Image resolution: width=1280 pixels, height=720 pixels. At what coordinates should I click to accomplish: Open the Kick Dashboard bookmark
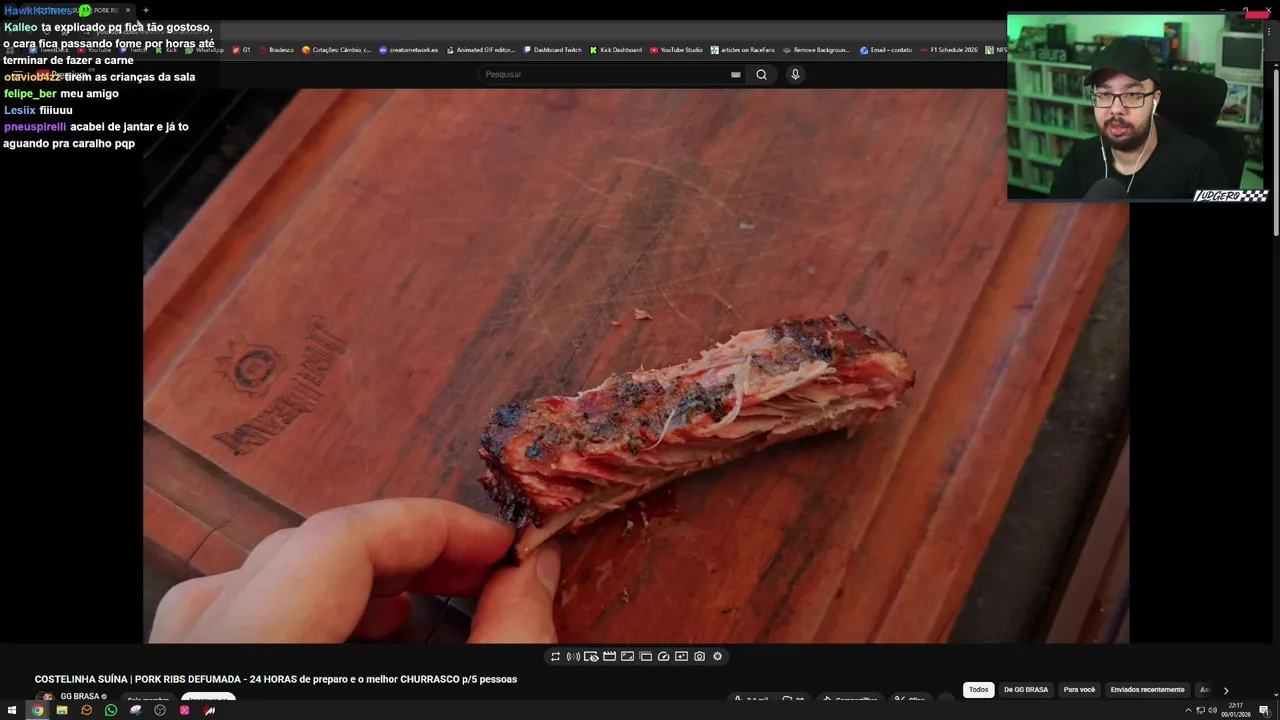point(616,50)
